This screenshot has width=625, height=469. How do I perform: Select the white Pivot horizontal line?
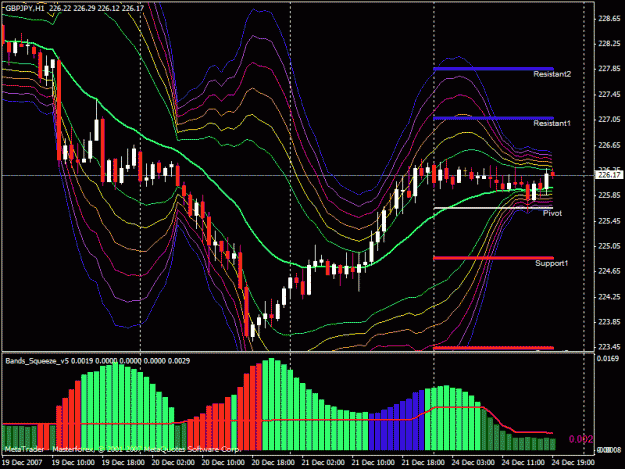coord(493,208)
